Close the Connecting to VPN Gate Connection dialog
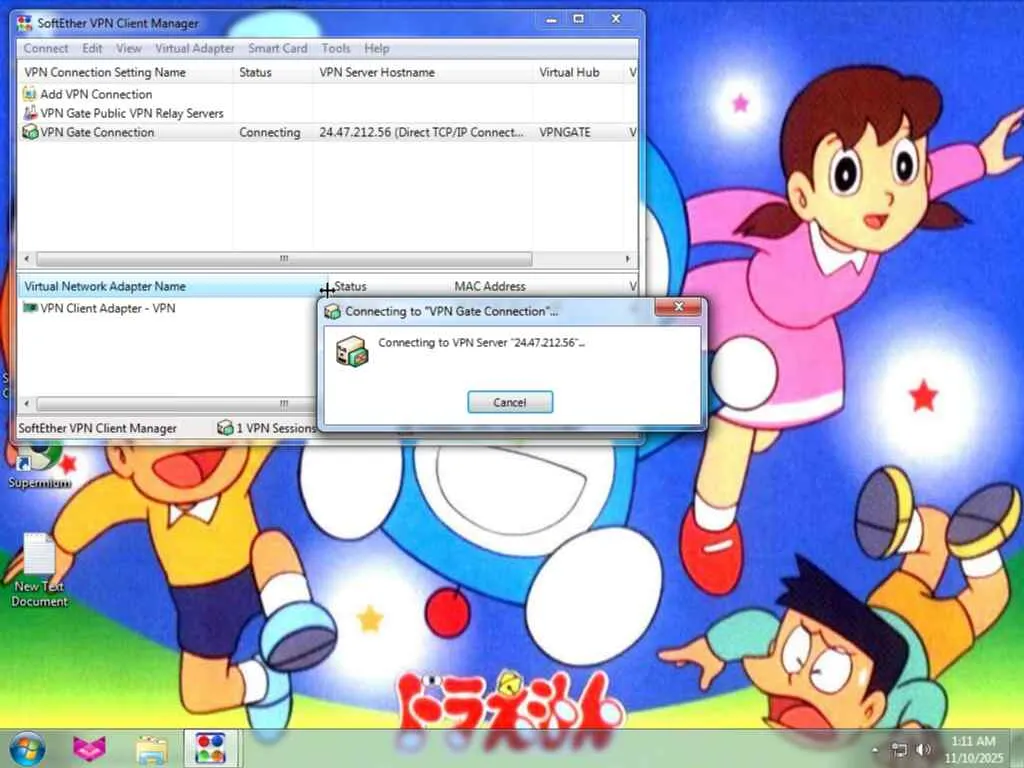Screen dimensions: 1024x768 click(679, 306)
